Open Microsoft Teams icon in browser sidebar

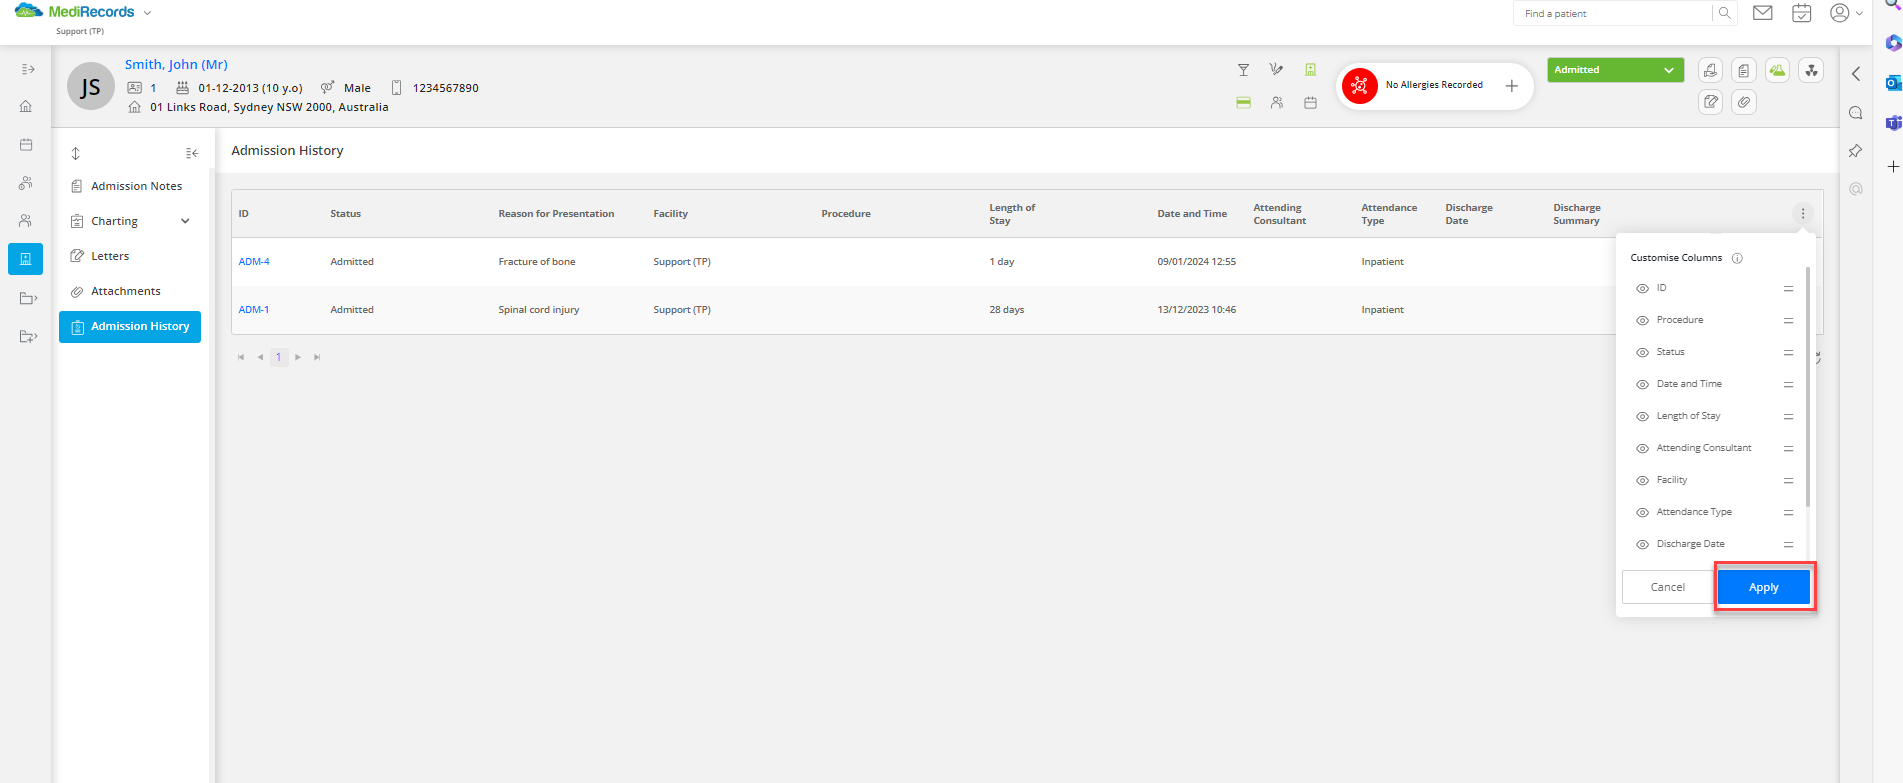pyautogui.click(x=1893, y=123)
